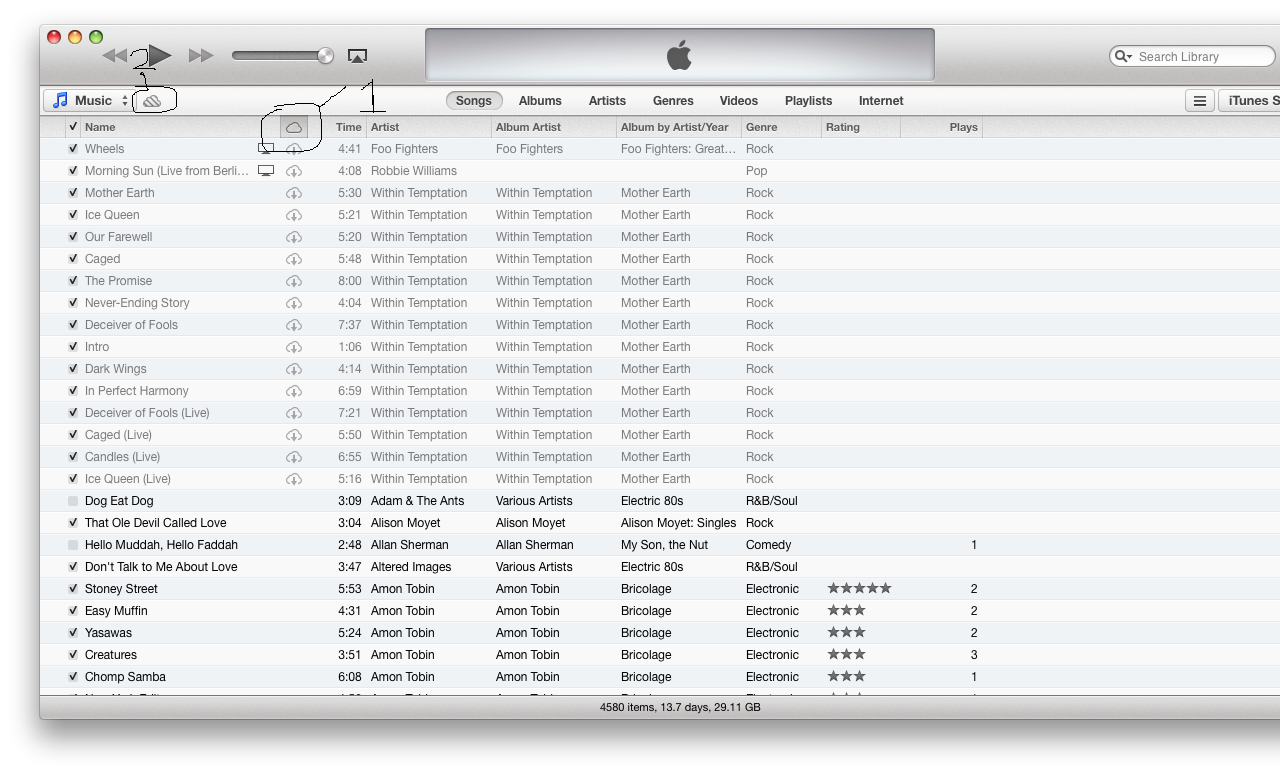Screen dimensions: 1280x768
Task: Uncheck That Ole Devil Called Love checkbox
Action: click(73, 523)
